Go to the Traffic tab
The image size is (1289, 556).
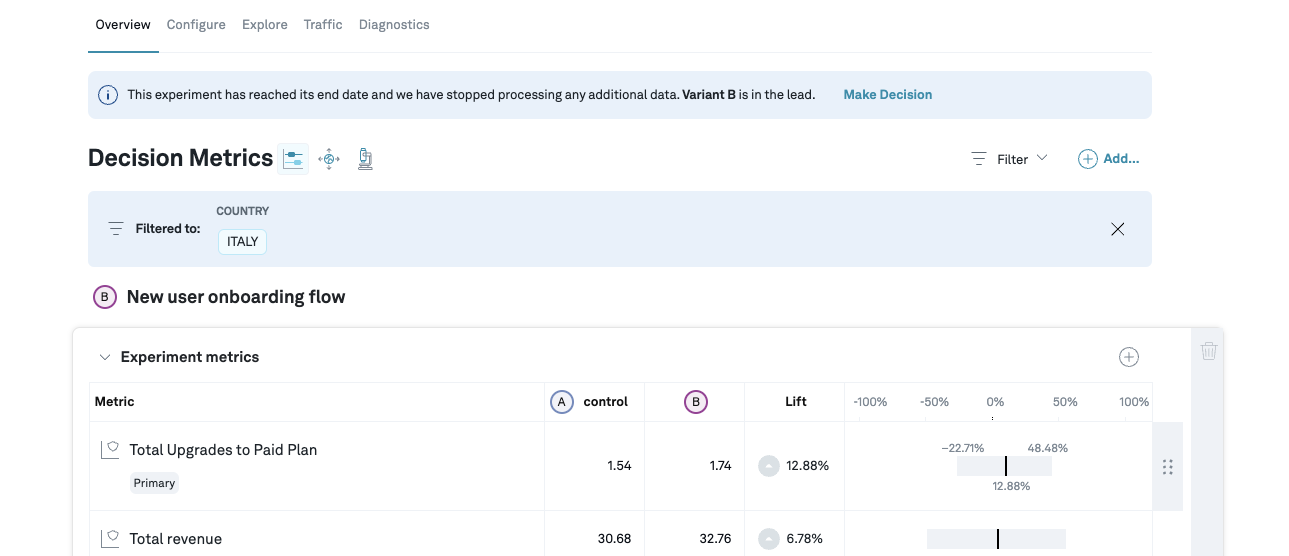[323, 25]
